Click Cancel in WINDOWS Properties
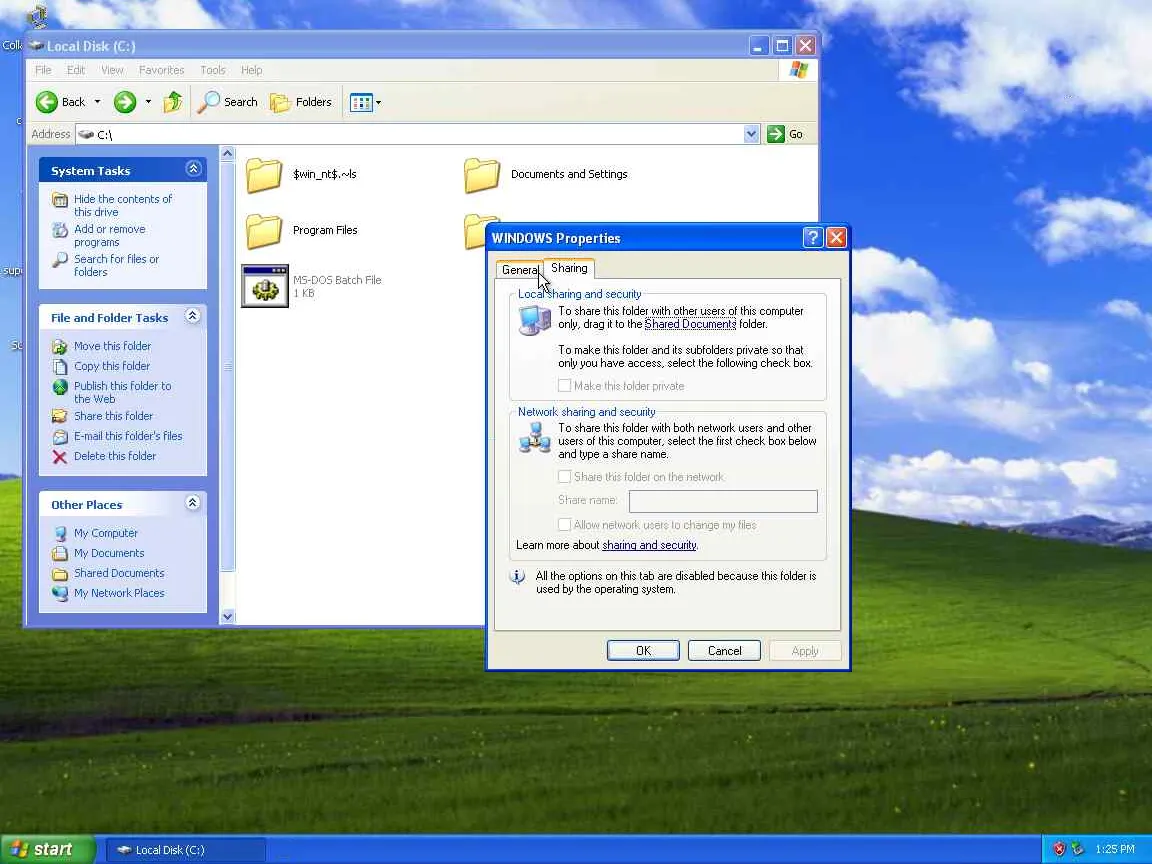This screenshot has height=864, width=1152. pos(724,651)
